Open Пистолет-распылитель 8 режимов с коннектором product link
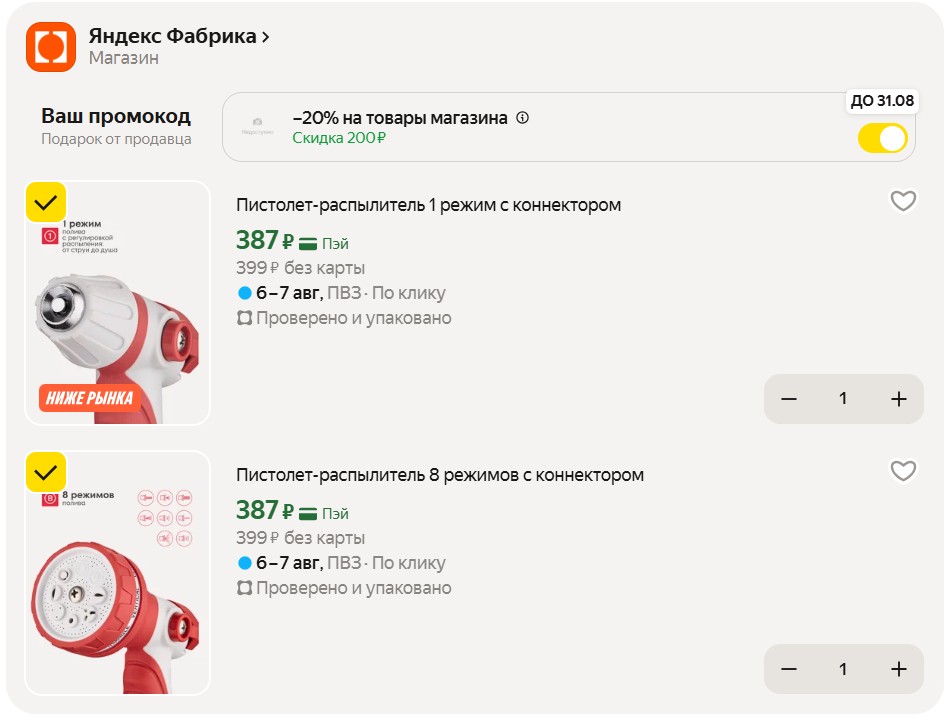 (440, 475)
